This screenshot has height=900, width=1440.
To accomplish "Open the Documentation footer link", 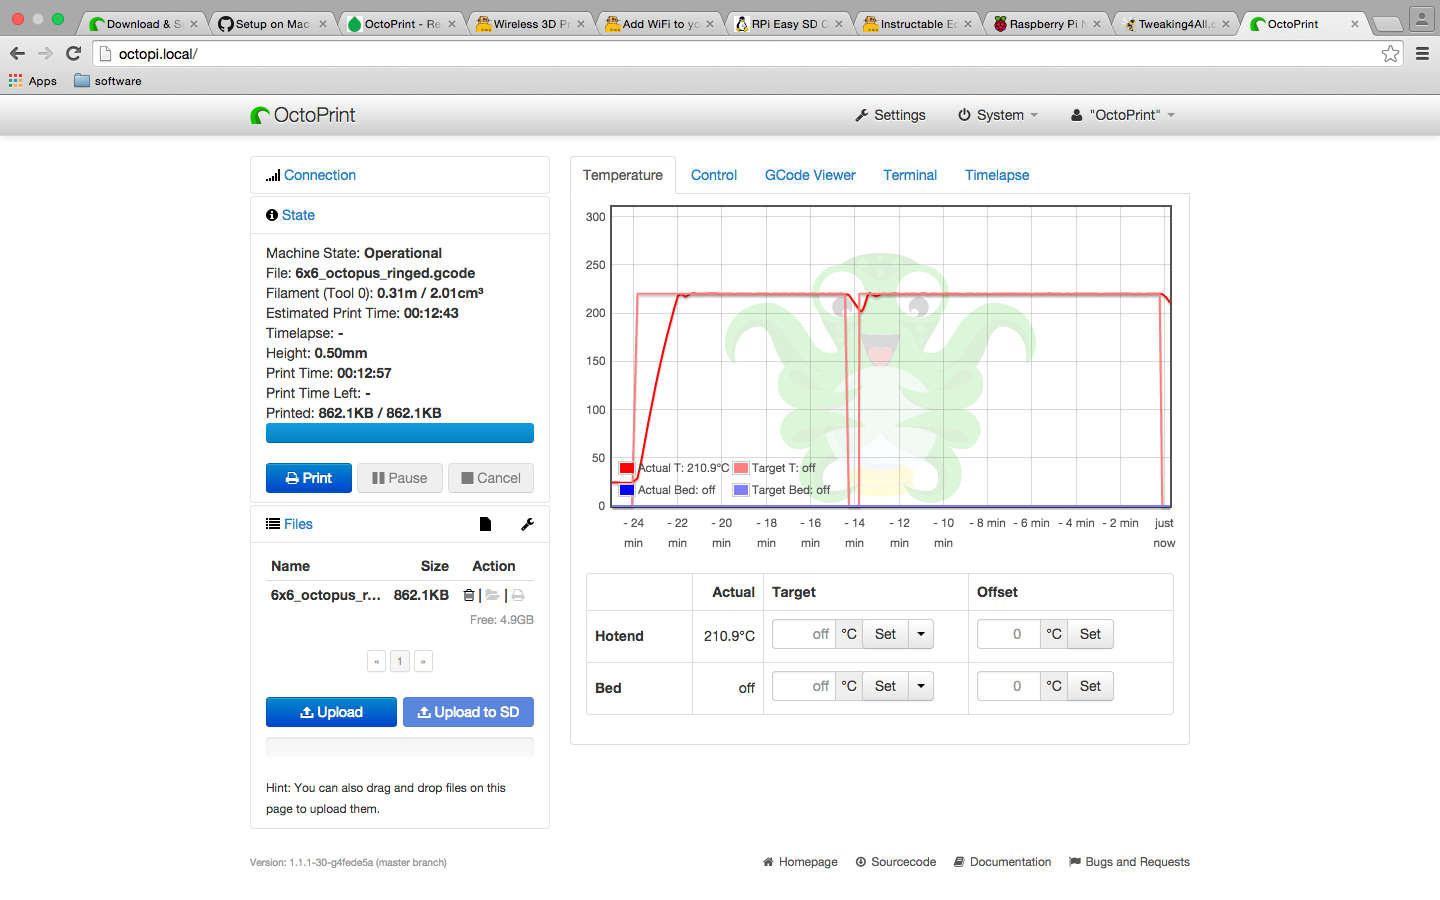I will tap(1002, 862).
